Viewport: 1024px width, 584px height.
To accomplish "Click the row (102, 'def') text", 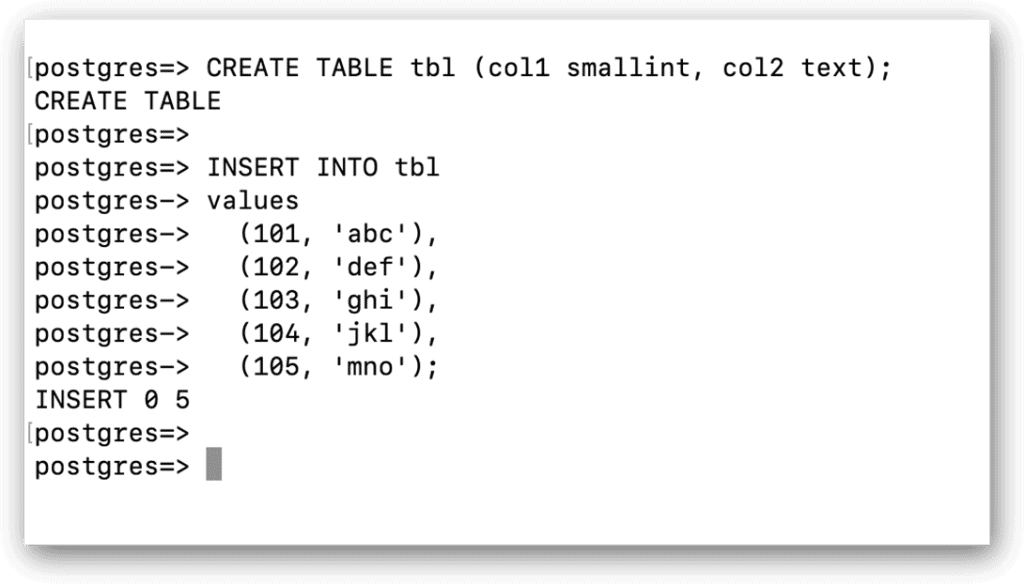I will [338, 268].
